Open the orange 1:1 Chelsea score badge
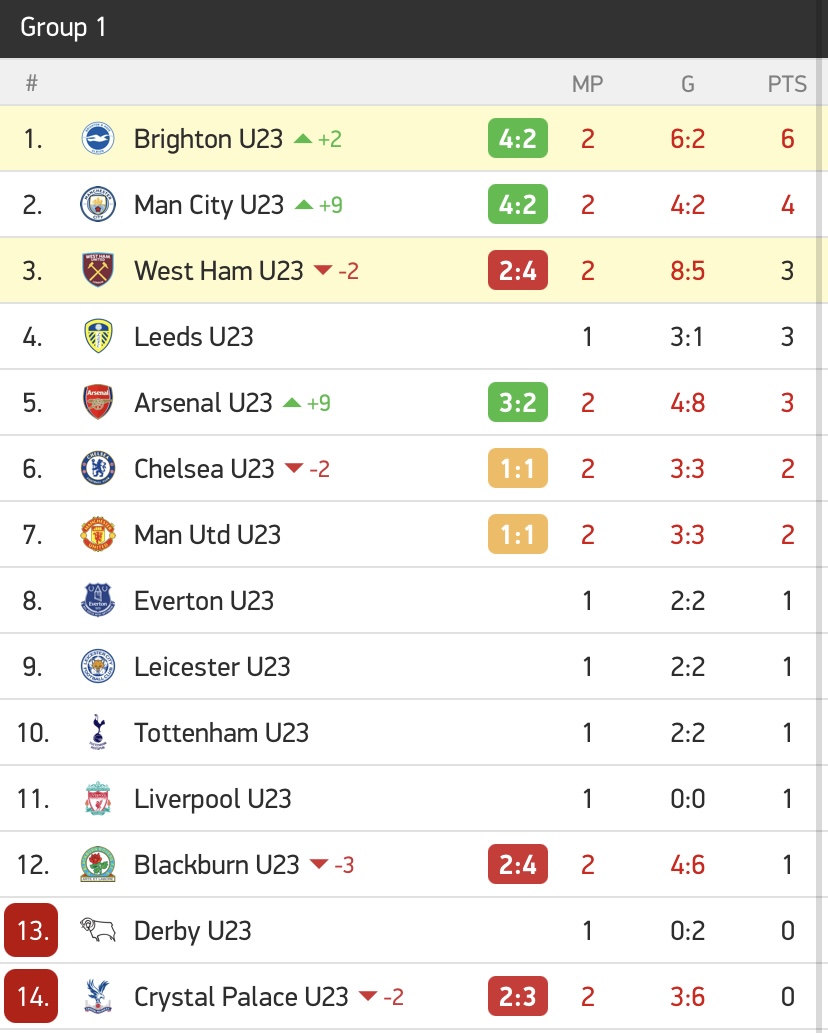828x1033 pixels. coord(518,468)
